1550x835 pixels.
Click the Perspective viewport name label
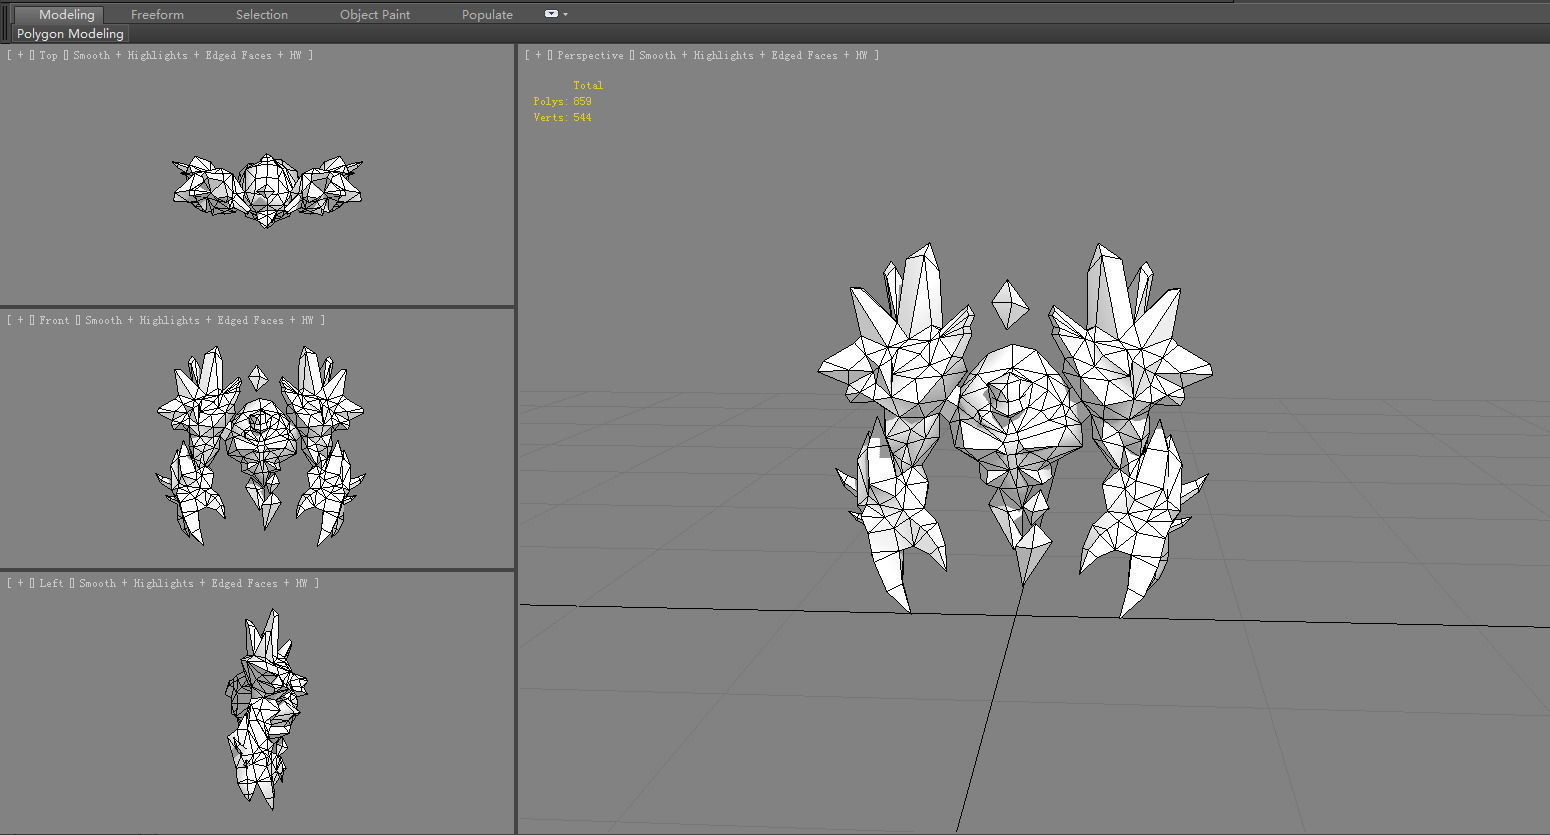coord(590,56)
